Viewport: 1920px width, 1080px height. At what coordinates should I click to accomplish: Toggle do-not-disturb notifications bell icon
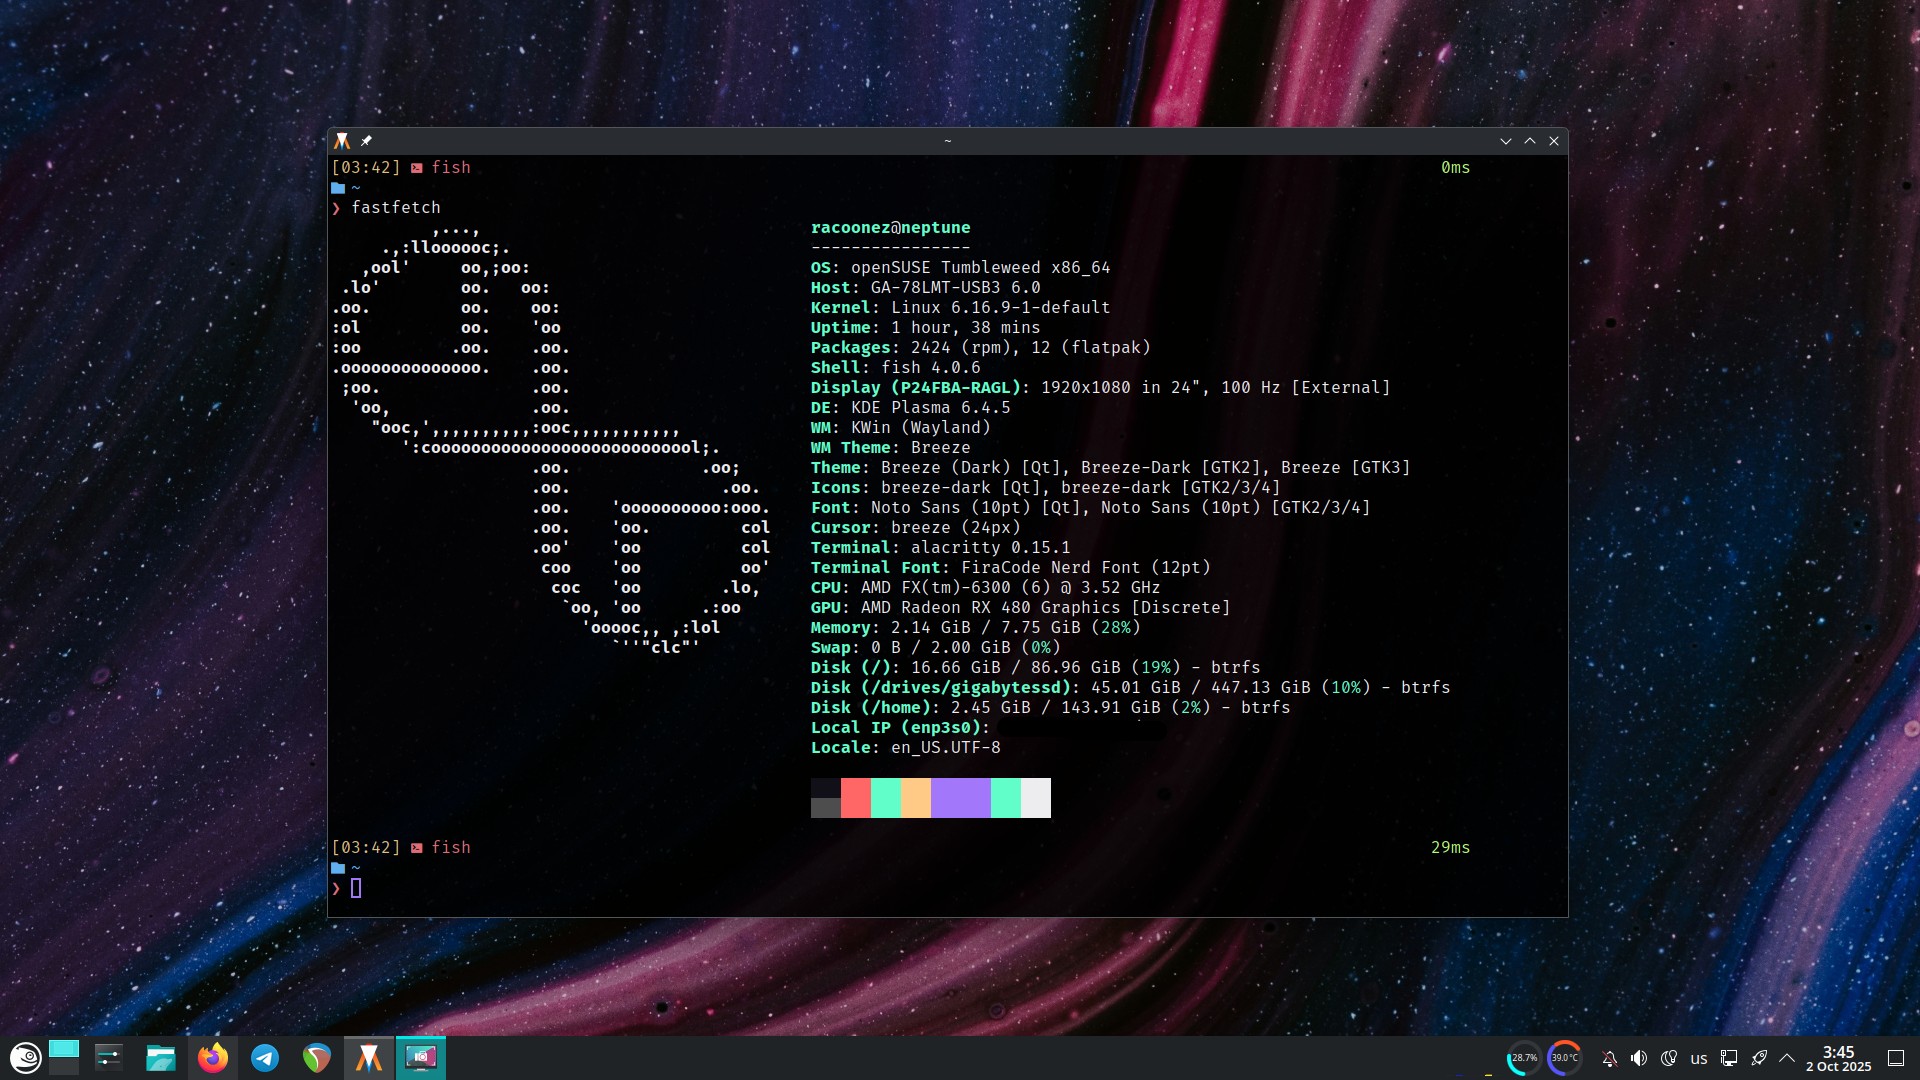pos(1609,1058)
